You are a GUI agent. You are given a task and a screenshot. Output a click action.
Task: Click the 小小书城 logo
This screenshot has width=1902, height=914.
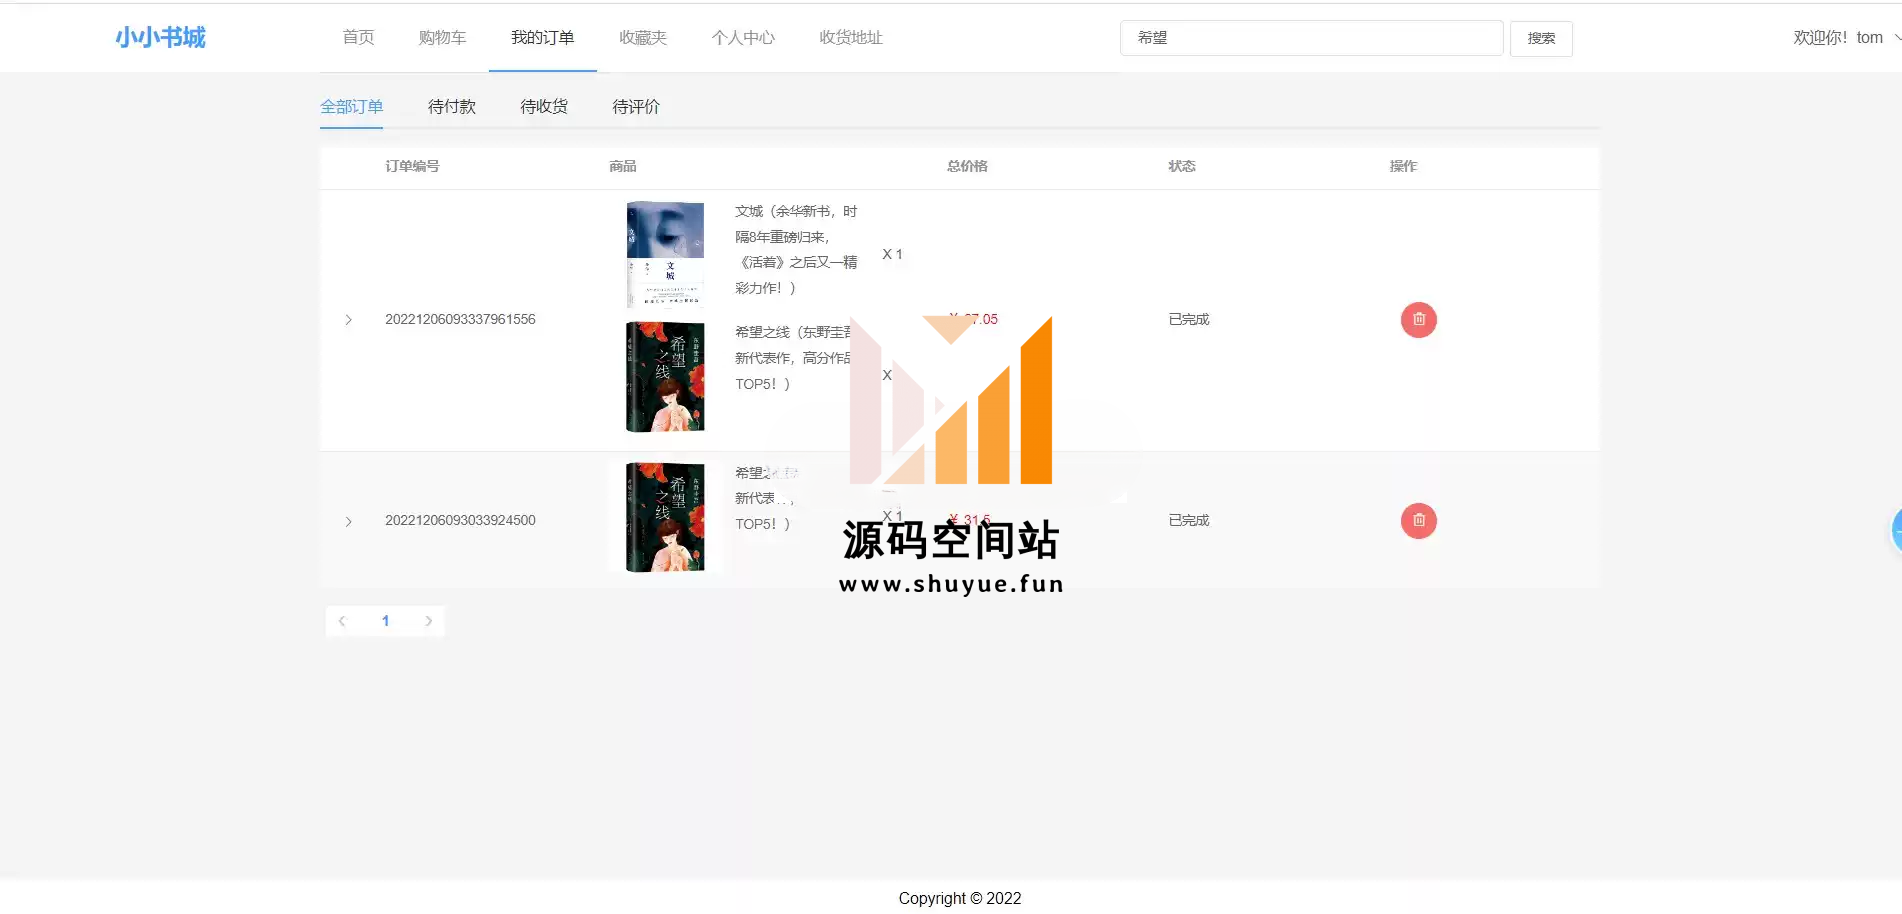point(160,38)
